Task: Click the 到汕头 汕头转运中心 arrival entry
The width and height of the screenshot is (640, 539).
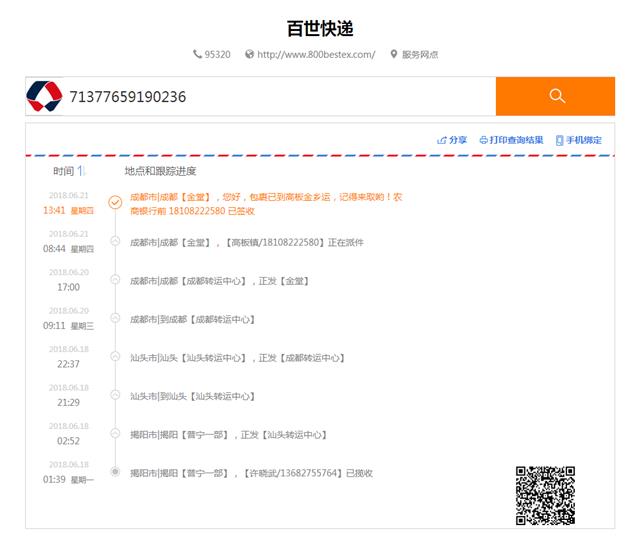Action: [x=192, y=396]
